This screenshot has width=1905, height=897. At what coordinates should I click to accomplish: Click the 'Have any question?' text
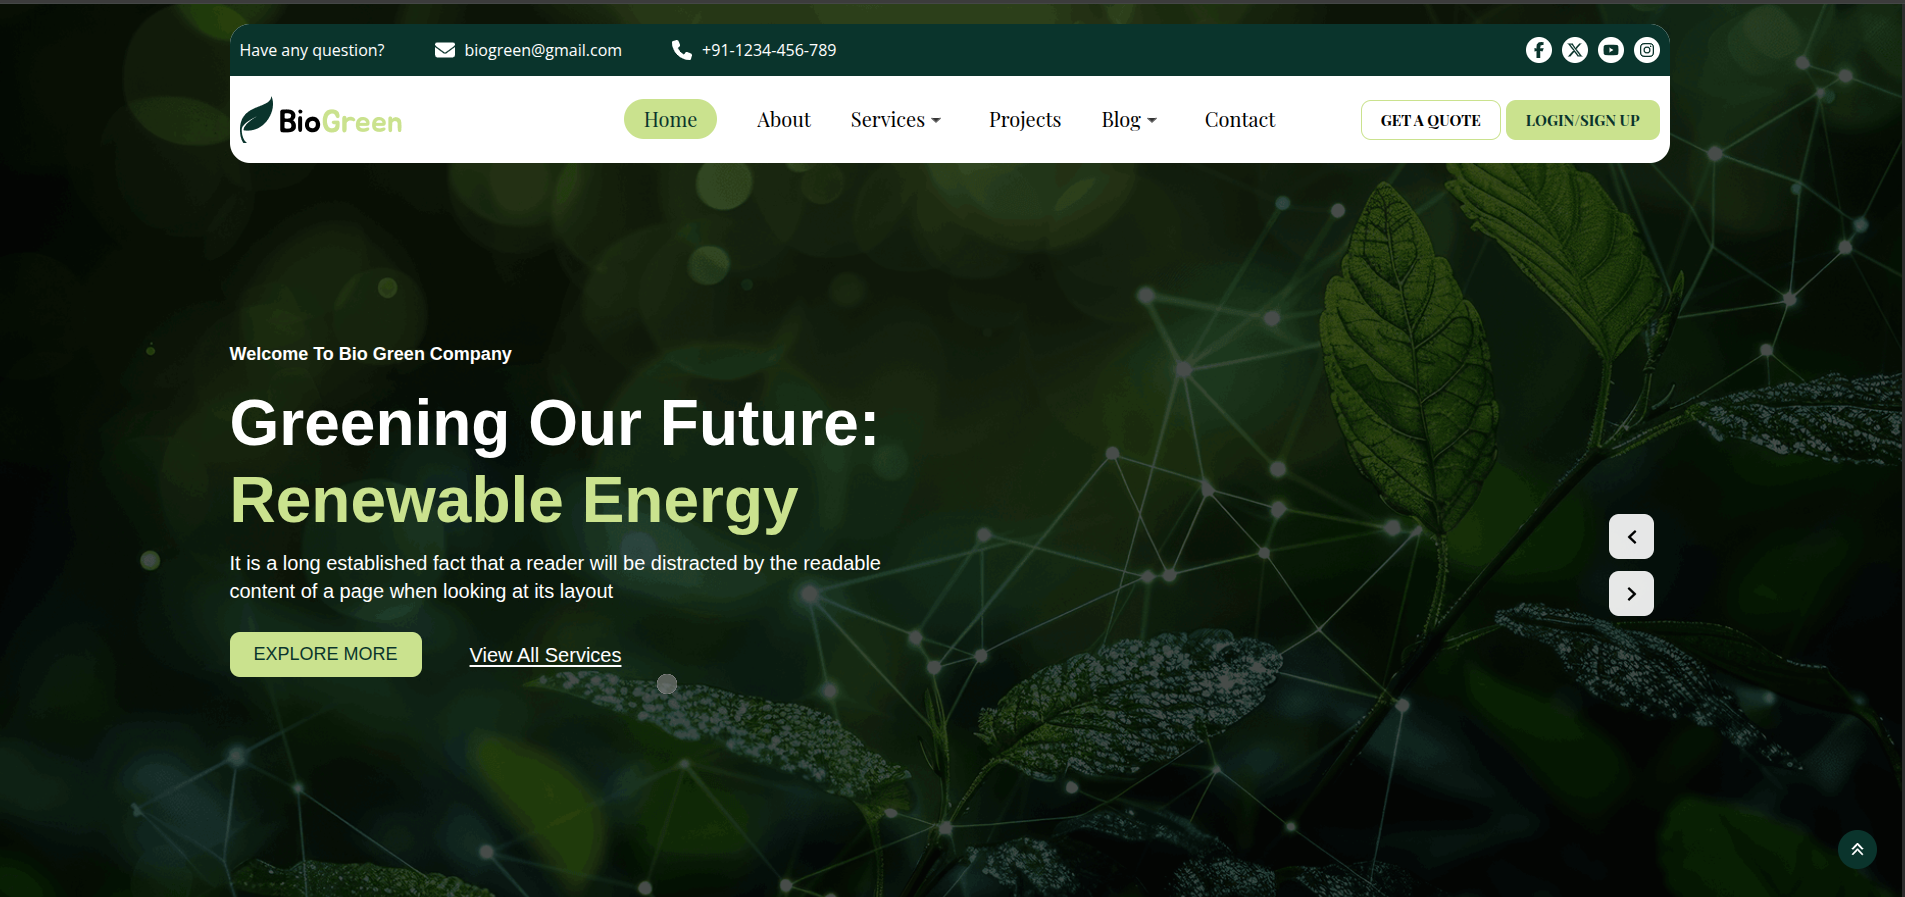click(x=312, y=50)
